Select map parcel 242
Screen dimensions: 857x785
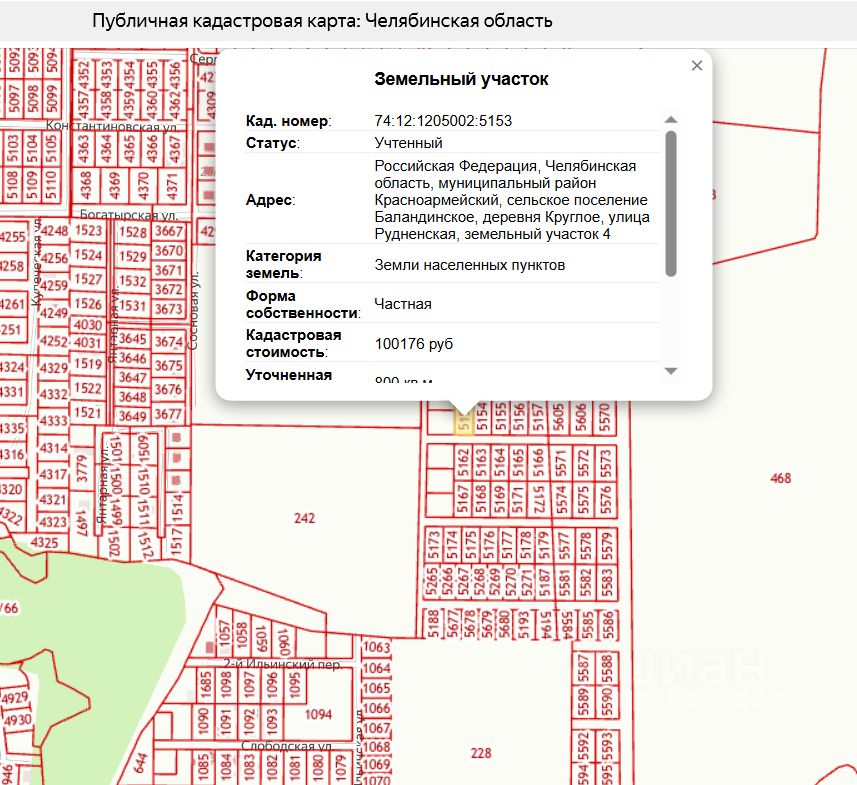point(304,518)
